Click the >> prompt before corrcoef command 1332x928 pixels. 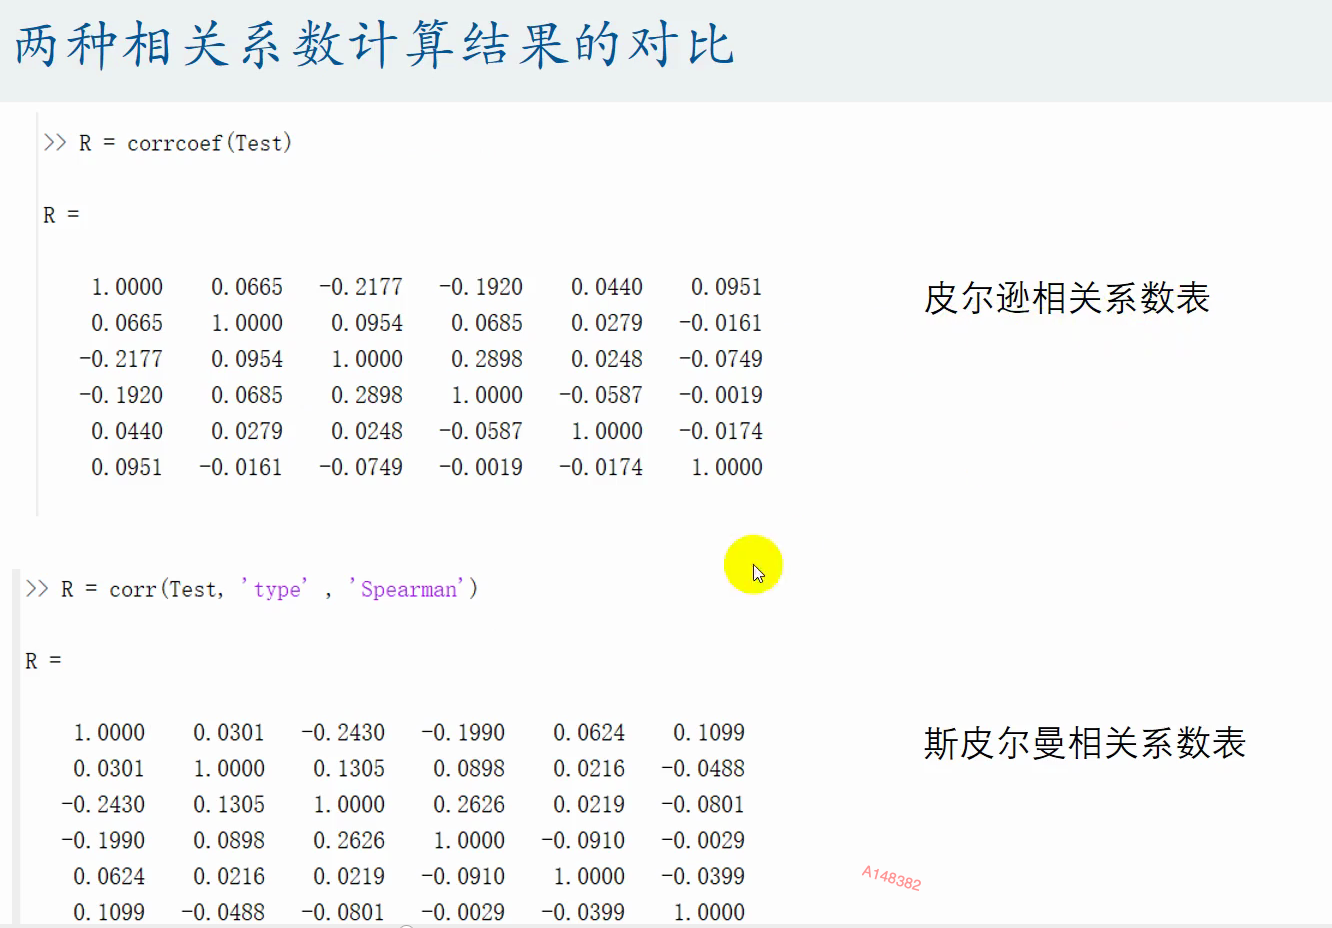tap(53, 142)
